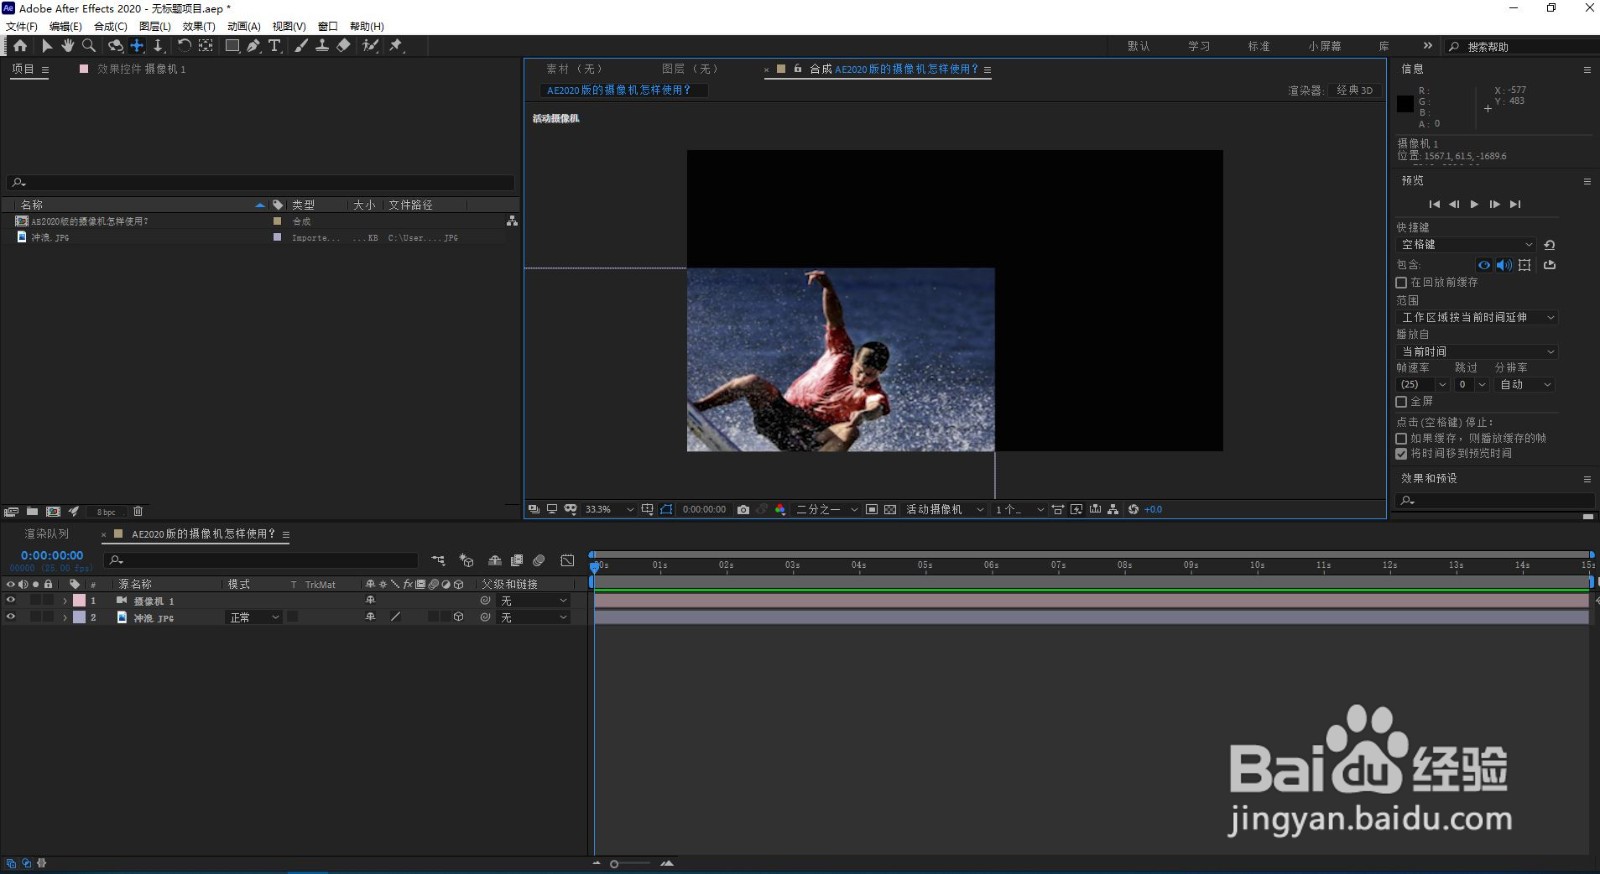Open the 空格键 shortcut dropdown
Viewport: 1600px width, 874px height.
[x=1466, y=245]
